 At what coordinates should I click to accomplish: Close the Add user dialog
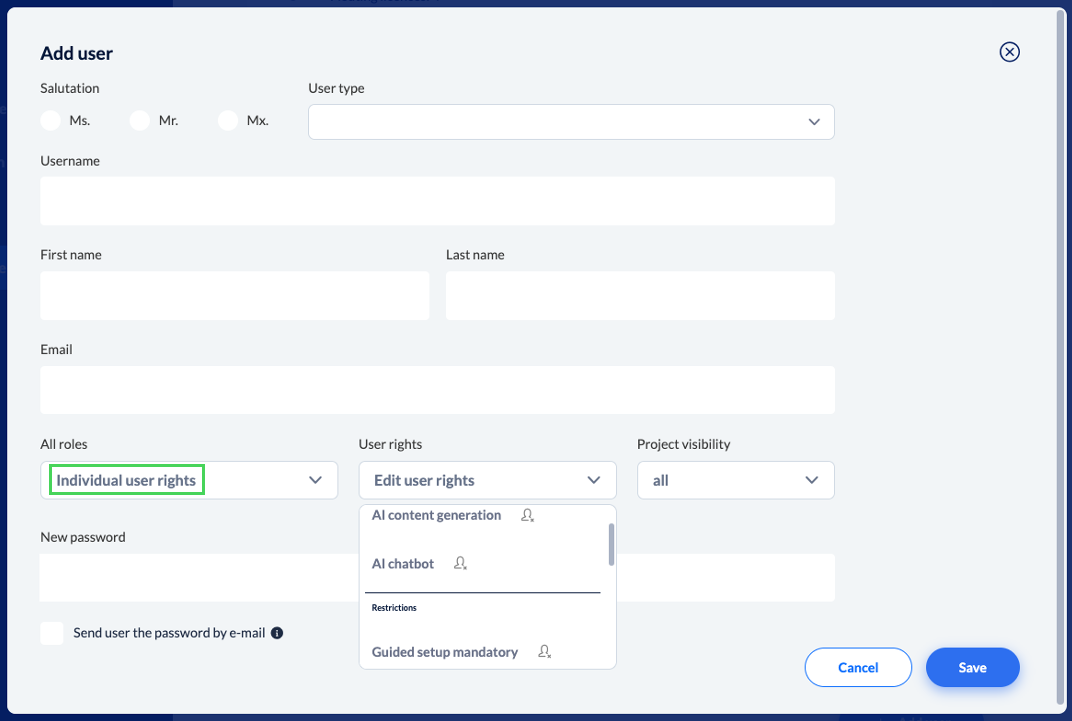tap(1009, 52)
